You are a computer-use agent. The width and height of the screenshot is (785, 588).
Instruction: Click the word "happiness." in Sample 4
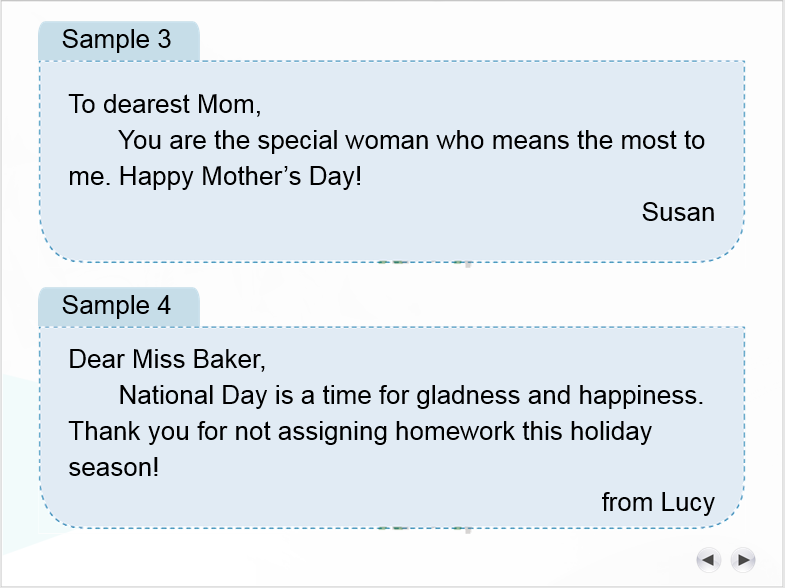(x=641, y=395)
